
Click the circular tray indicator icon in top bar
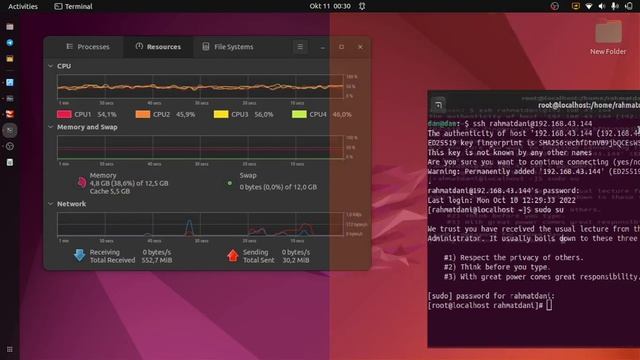(554, 6)
